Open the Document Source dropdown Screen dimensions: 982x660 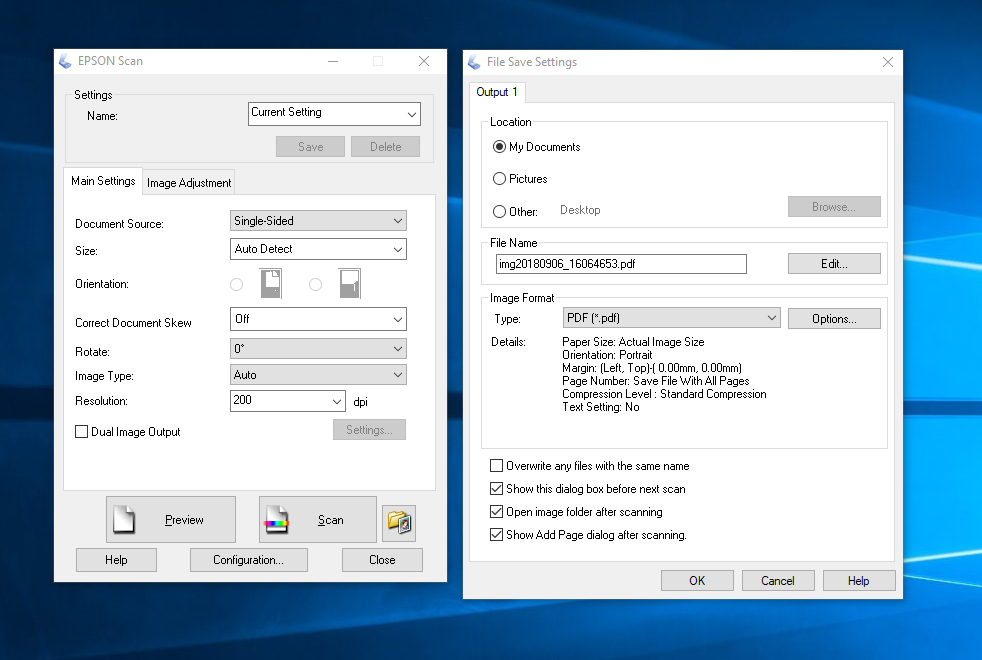pos(318,221)
